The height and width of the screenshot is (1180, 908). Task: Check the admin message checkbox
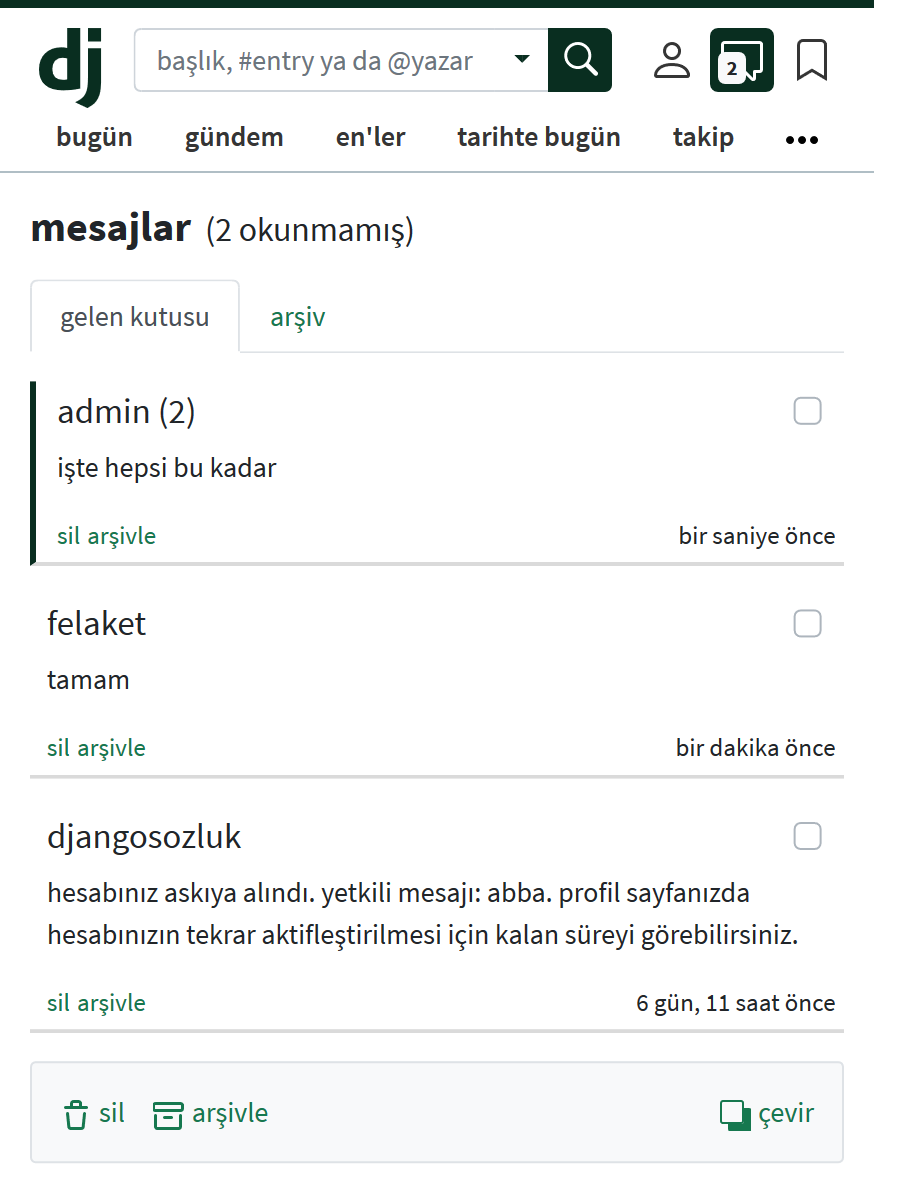807,411
